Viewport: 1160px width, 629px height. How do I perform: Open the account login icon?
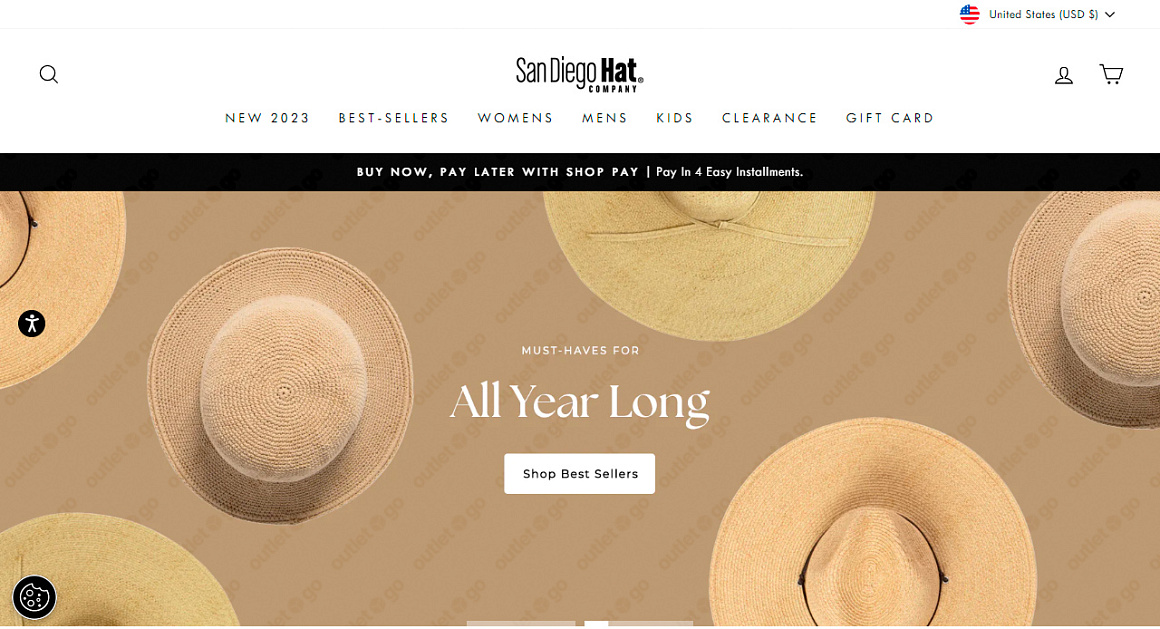click(1063, 75)
